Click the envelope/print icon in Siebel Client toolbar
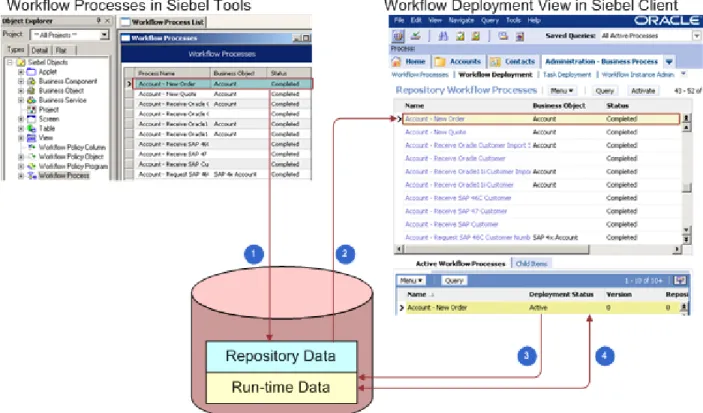703x413 pixels. coord(503,36)
